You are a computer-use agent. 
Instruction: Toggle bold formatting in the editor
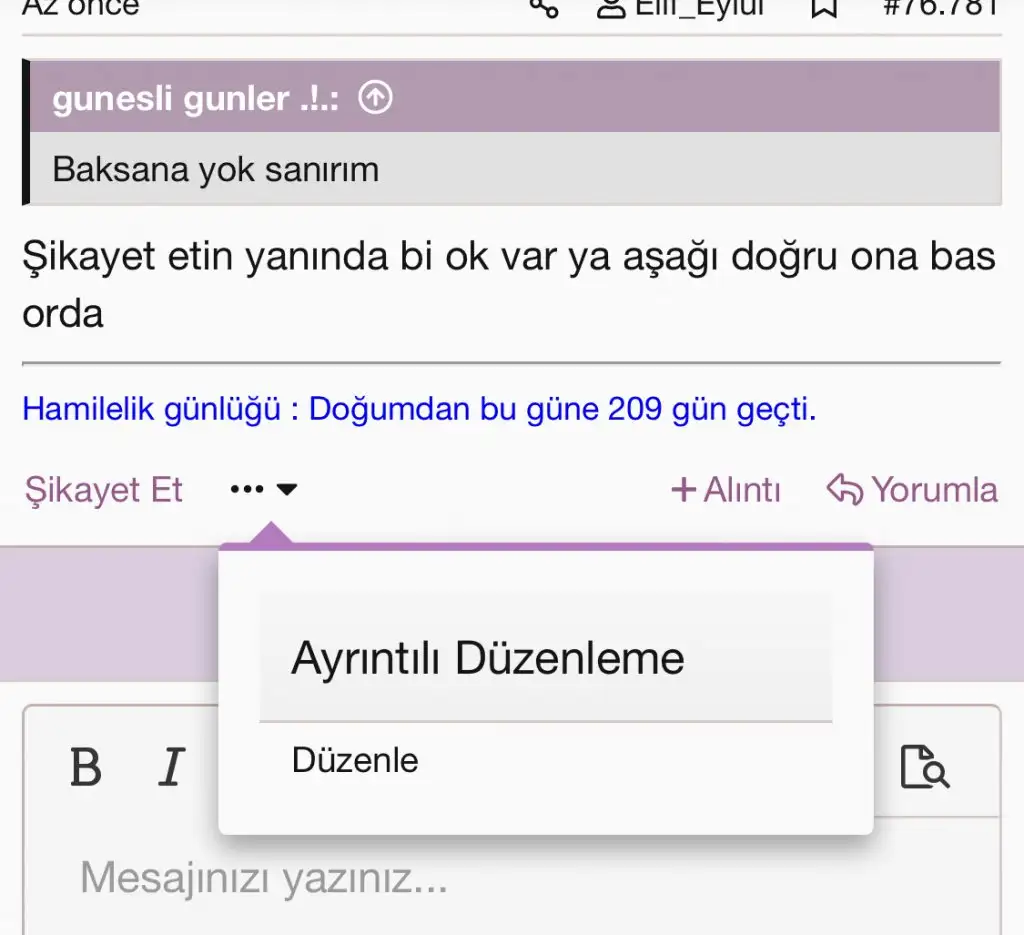click(x=86, y=768)
